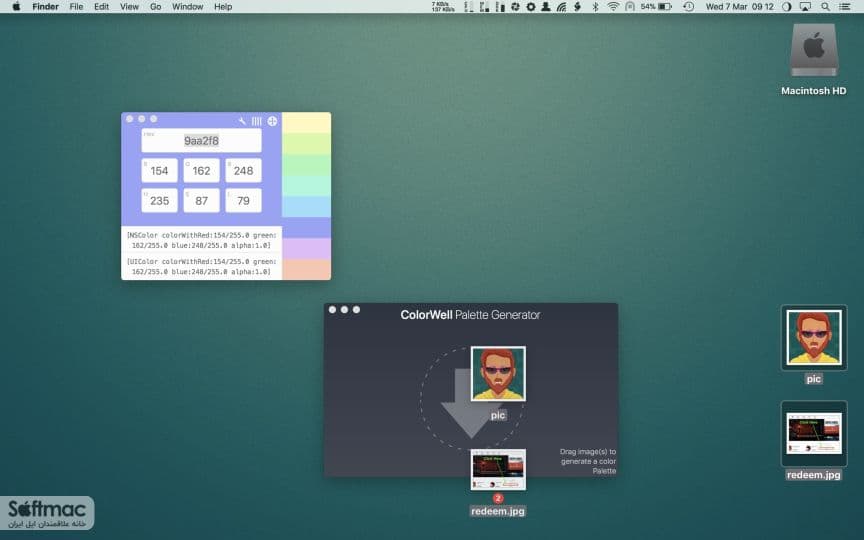
Task: Pick the mint aqua swatch
Action: tap(306, 186)
